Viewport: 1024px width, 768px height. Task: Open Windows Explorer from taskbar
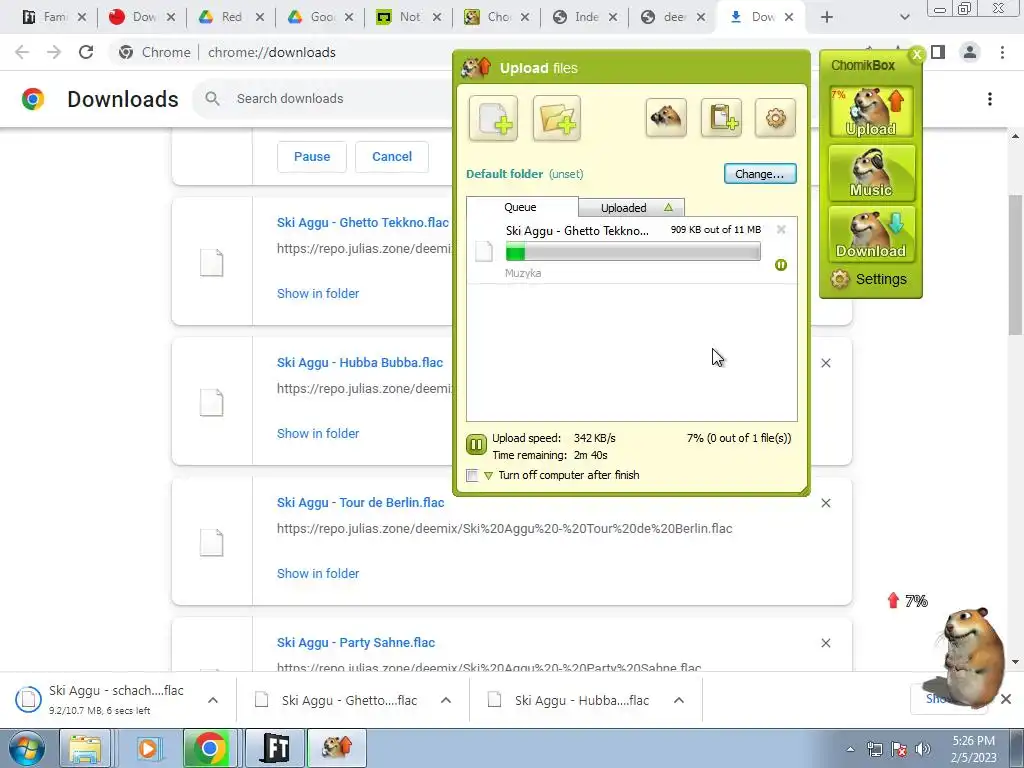coord(86,748)
